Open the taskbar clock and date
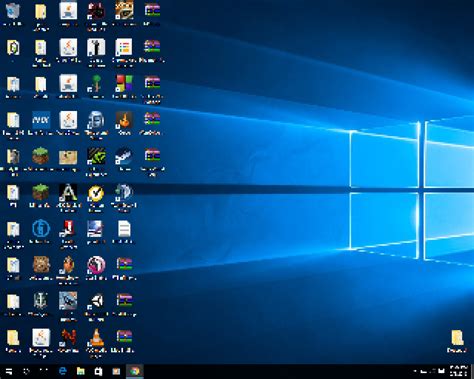Image resolution: width=474 pixels, height=379 pixels. point(458,371)
